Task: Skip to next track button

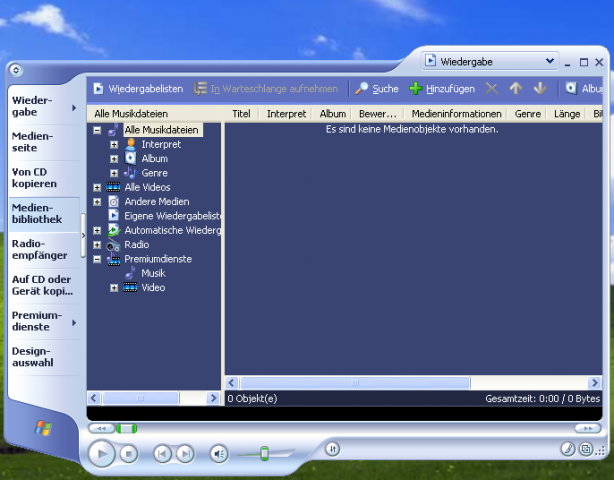Action: coord(185,454)
